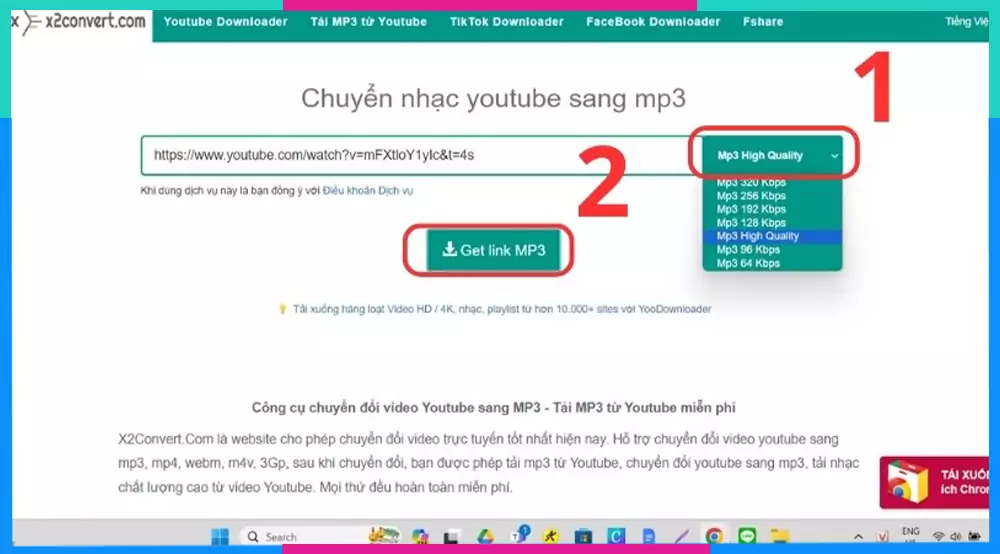Open Microsoft Store from taskbar
1000x554 pixels.
(x=583, y=537)
